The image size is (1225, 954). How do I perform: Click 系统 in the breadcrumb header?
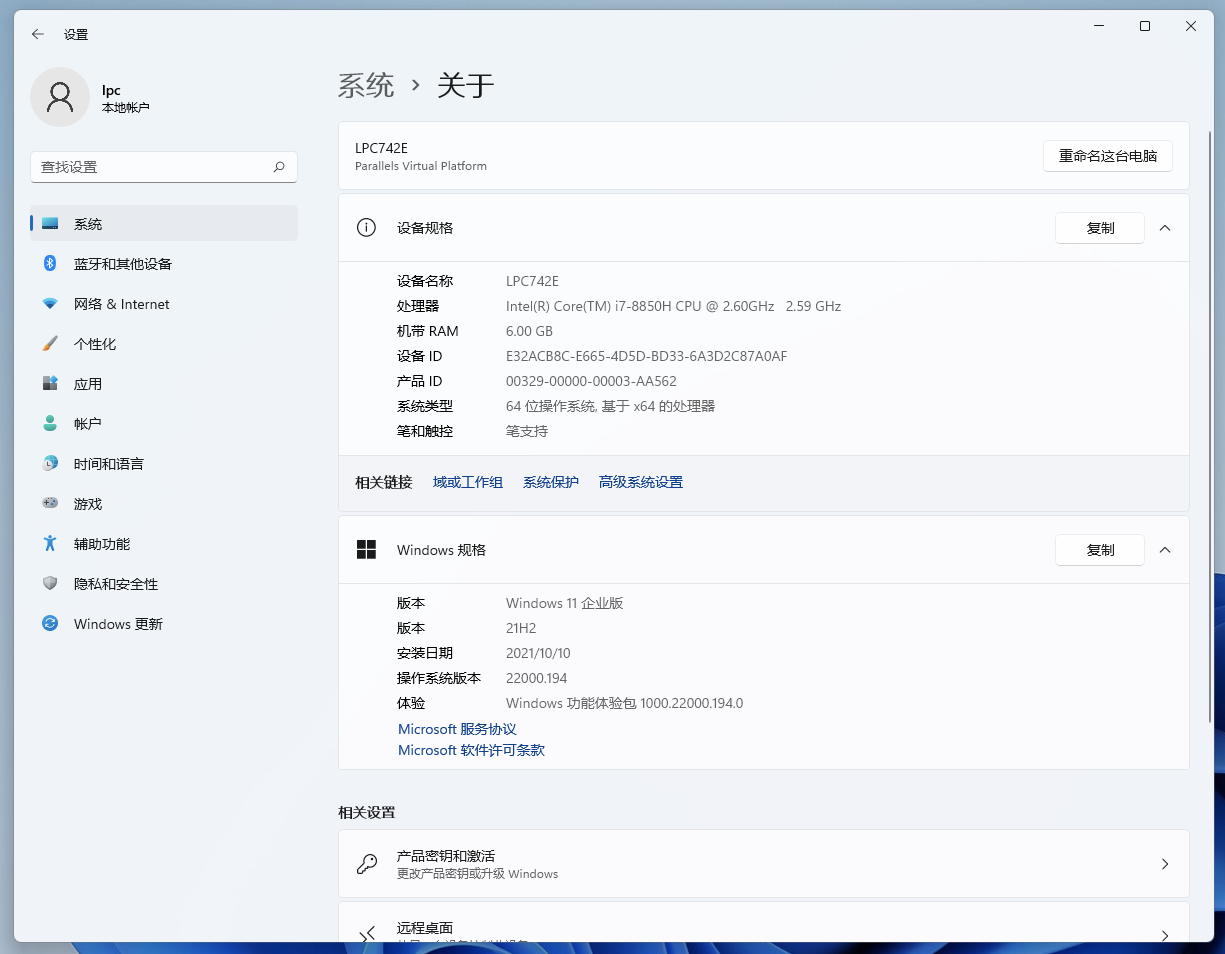point(366,85)
